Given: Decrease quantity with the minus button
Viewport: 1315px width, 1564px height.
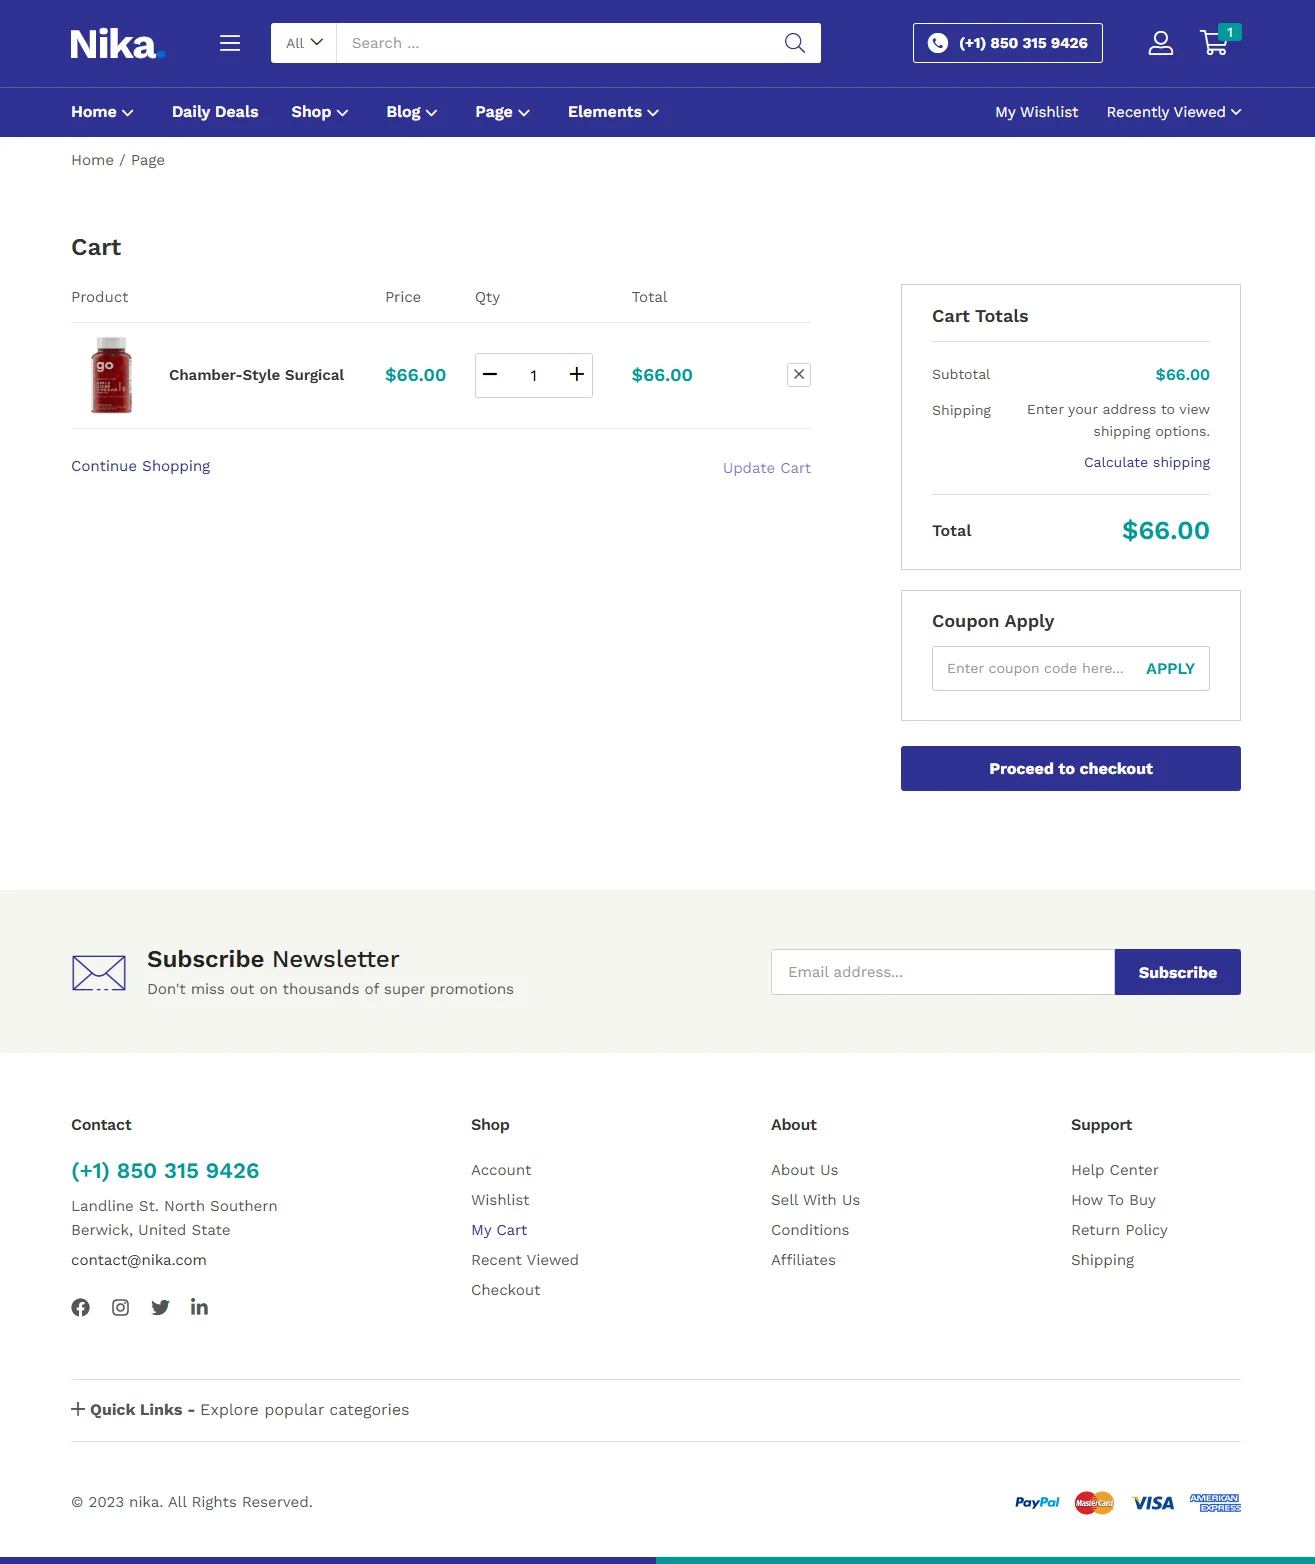Looking at the screenshot, I should click(x=490, y=375).
